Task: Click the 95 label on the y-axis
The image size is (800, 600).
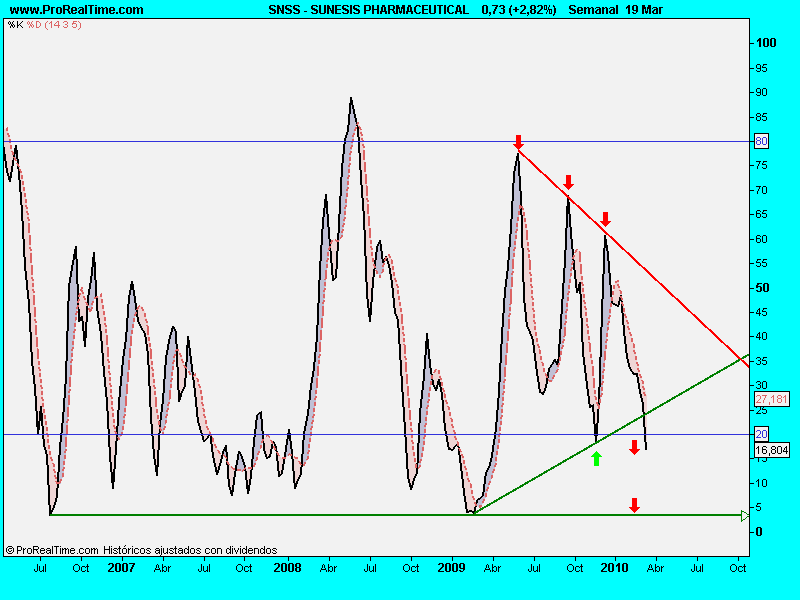Action: coord(761,68)
